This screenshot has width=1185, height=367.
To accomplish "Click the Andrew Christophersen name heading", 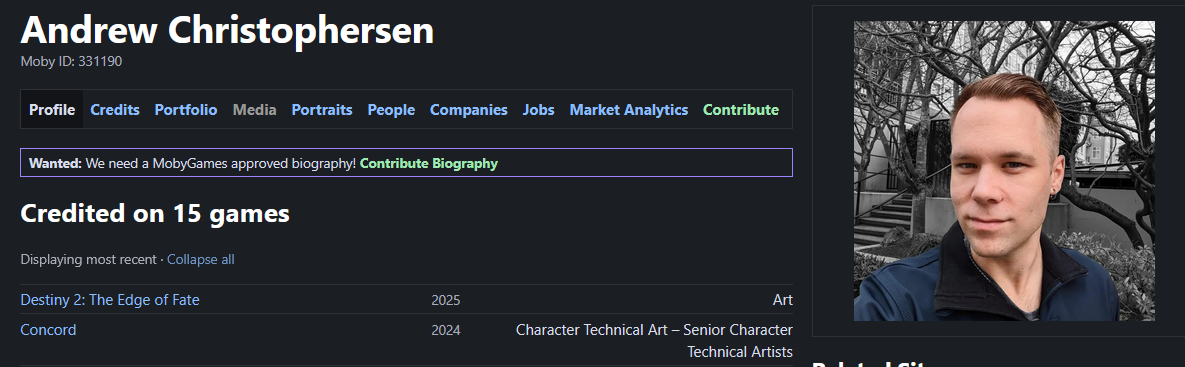I will coord(227,31).
